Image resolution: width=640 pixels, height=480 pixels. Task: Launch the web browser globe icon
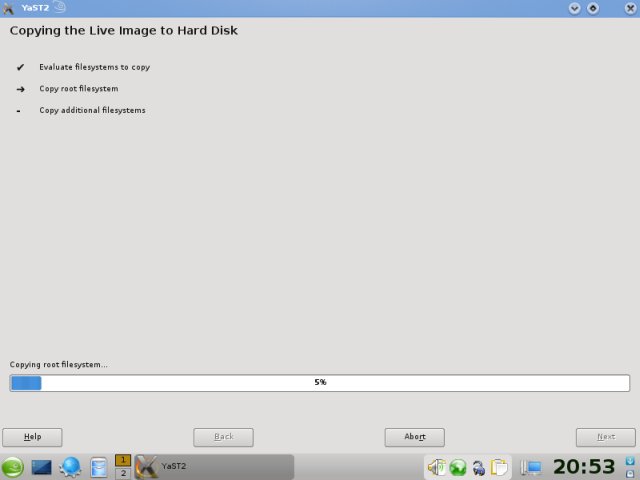click(70, 467)
